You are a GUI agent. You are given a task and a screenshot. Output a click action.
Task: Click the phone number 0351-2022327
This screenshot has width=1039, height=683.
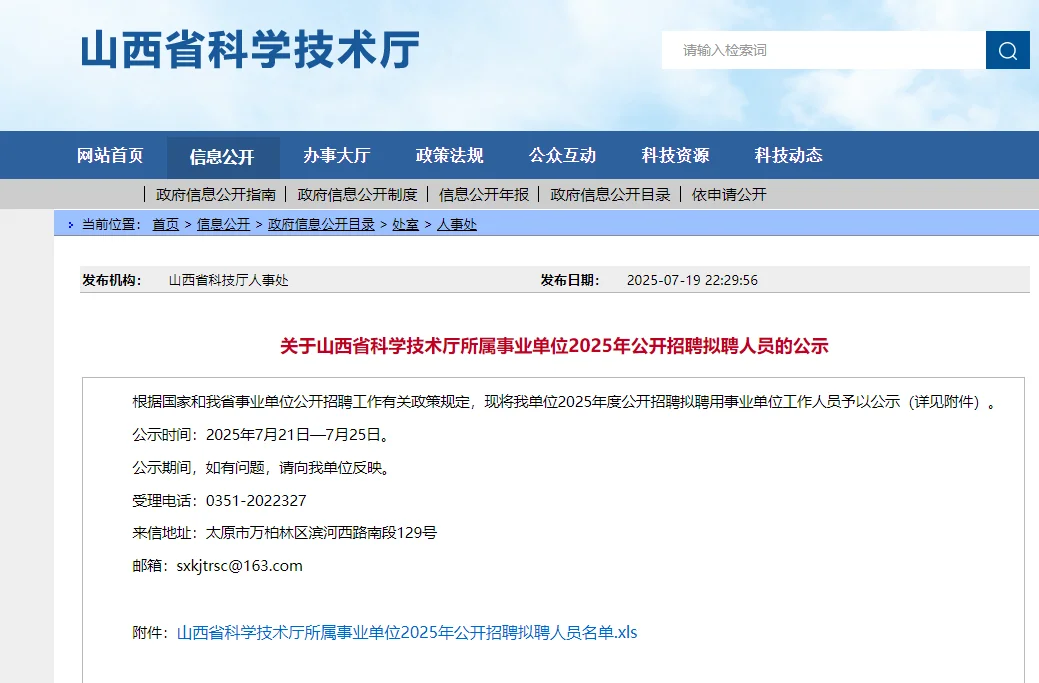point(256,501)
